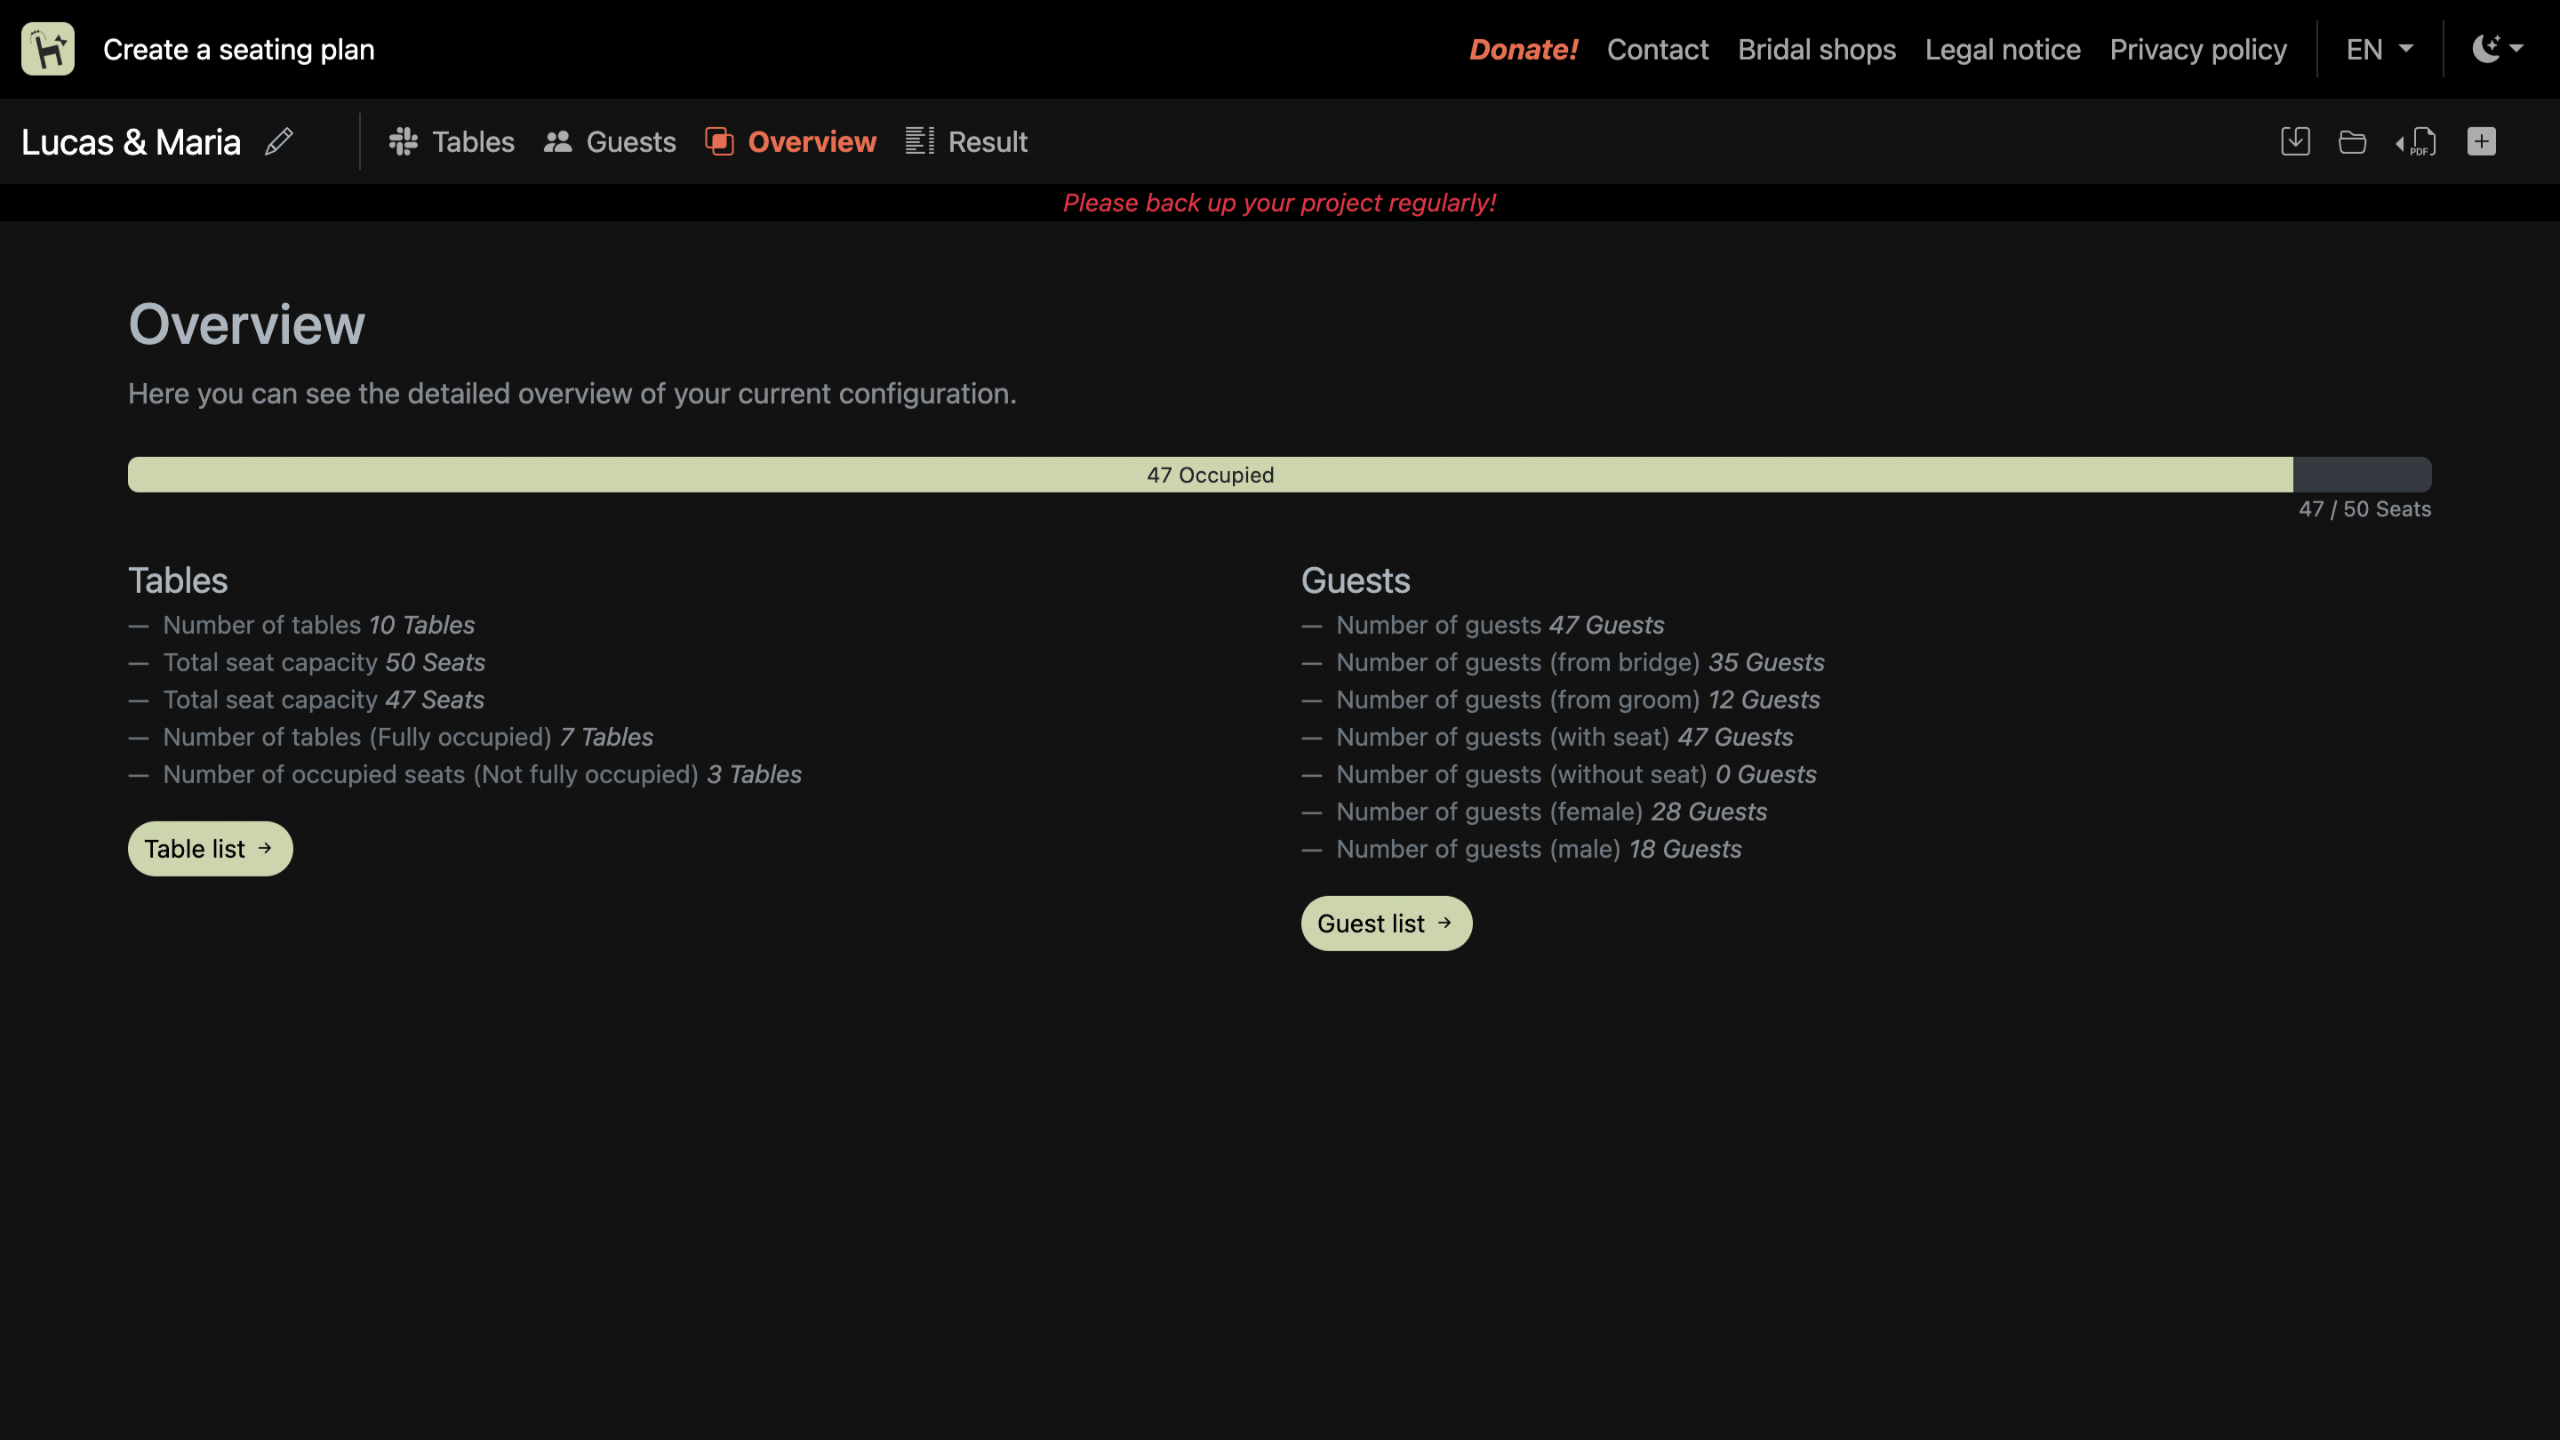This screenshot has height=1440, width=2560.
Task: Save project with the download icon
Action: [2295, 141]
